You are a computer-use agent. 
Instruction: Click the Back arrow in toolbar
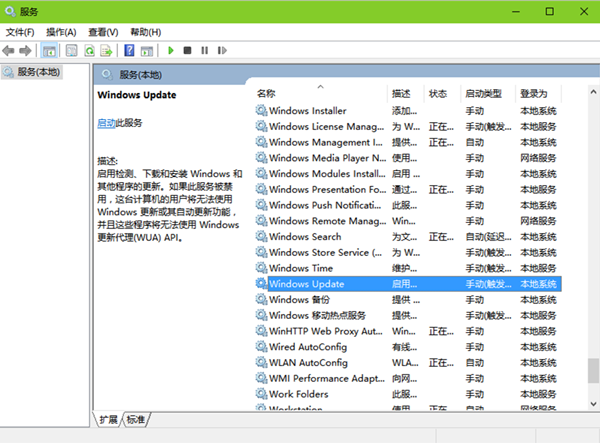(x=8, y=50)
